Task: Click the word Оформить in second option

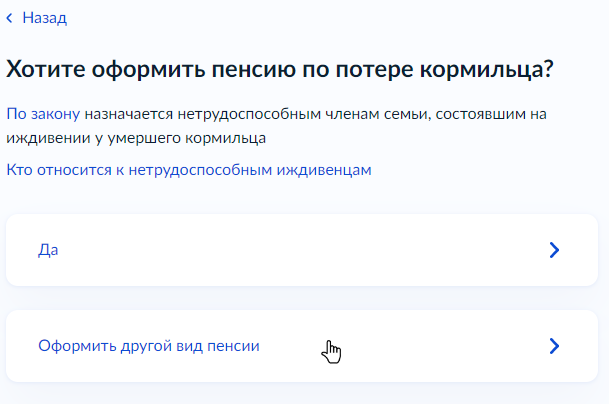Action: click(72, 346)
